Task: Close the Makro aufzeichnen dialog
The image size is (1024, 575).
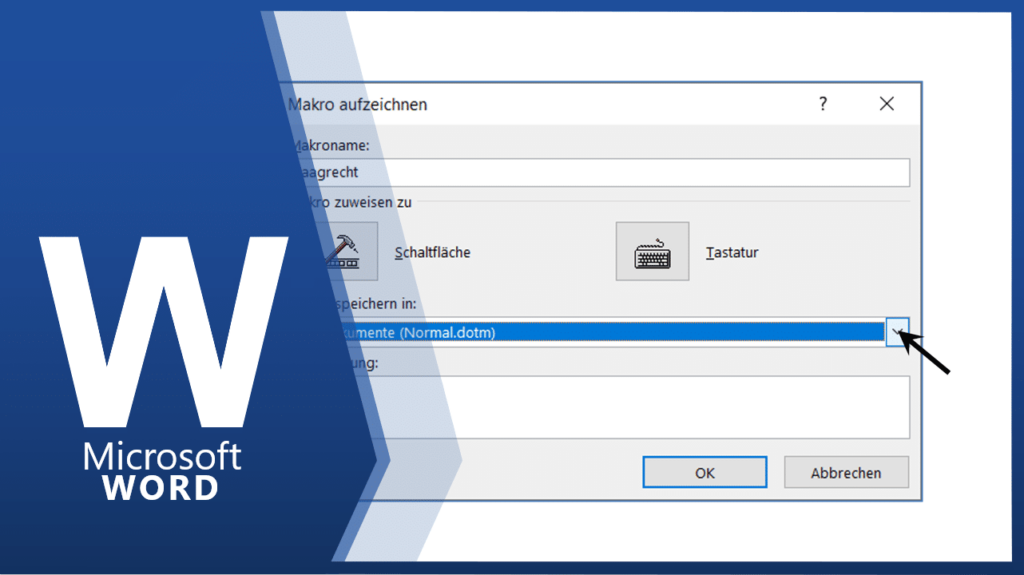Action: click(x=886, y=104)
